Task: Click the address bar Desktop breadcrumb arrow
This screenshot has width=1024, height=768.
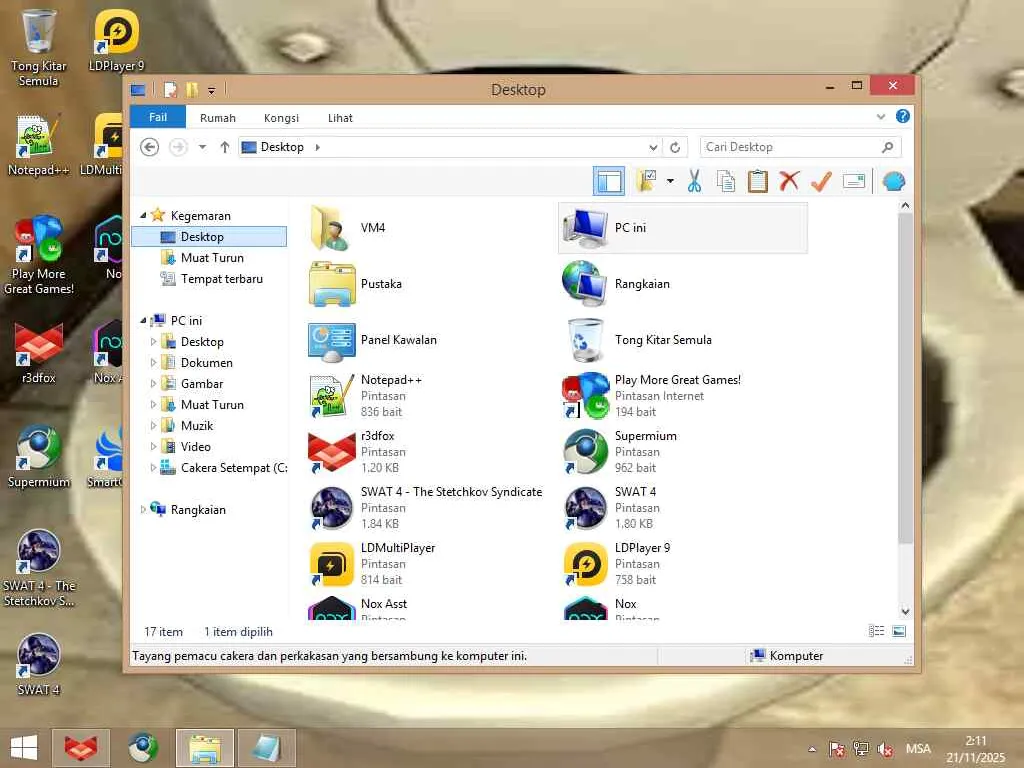Action: coord(317,147)
